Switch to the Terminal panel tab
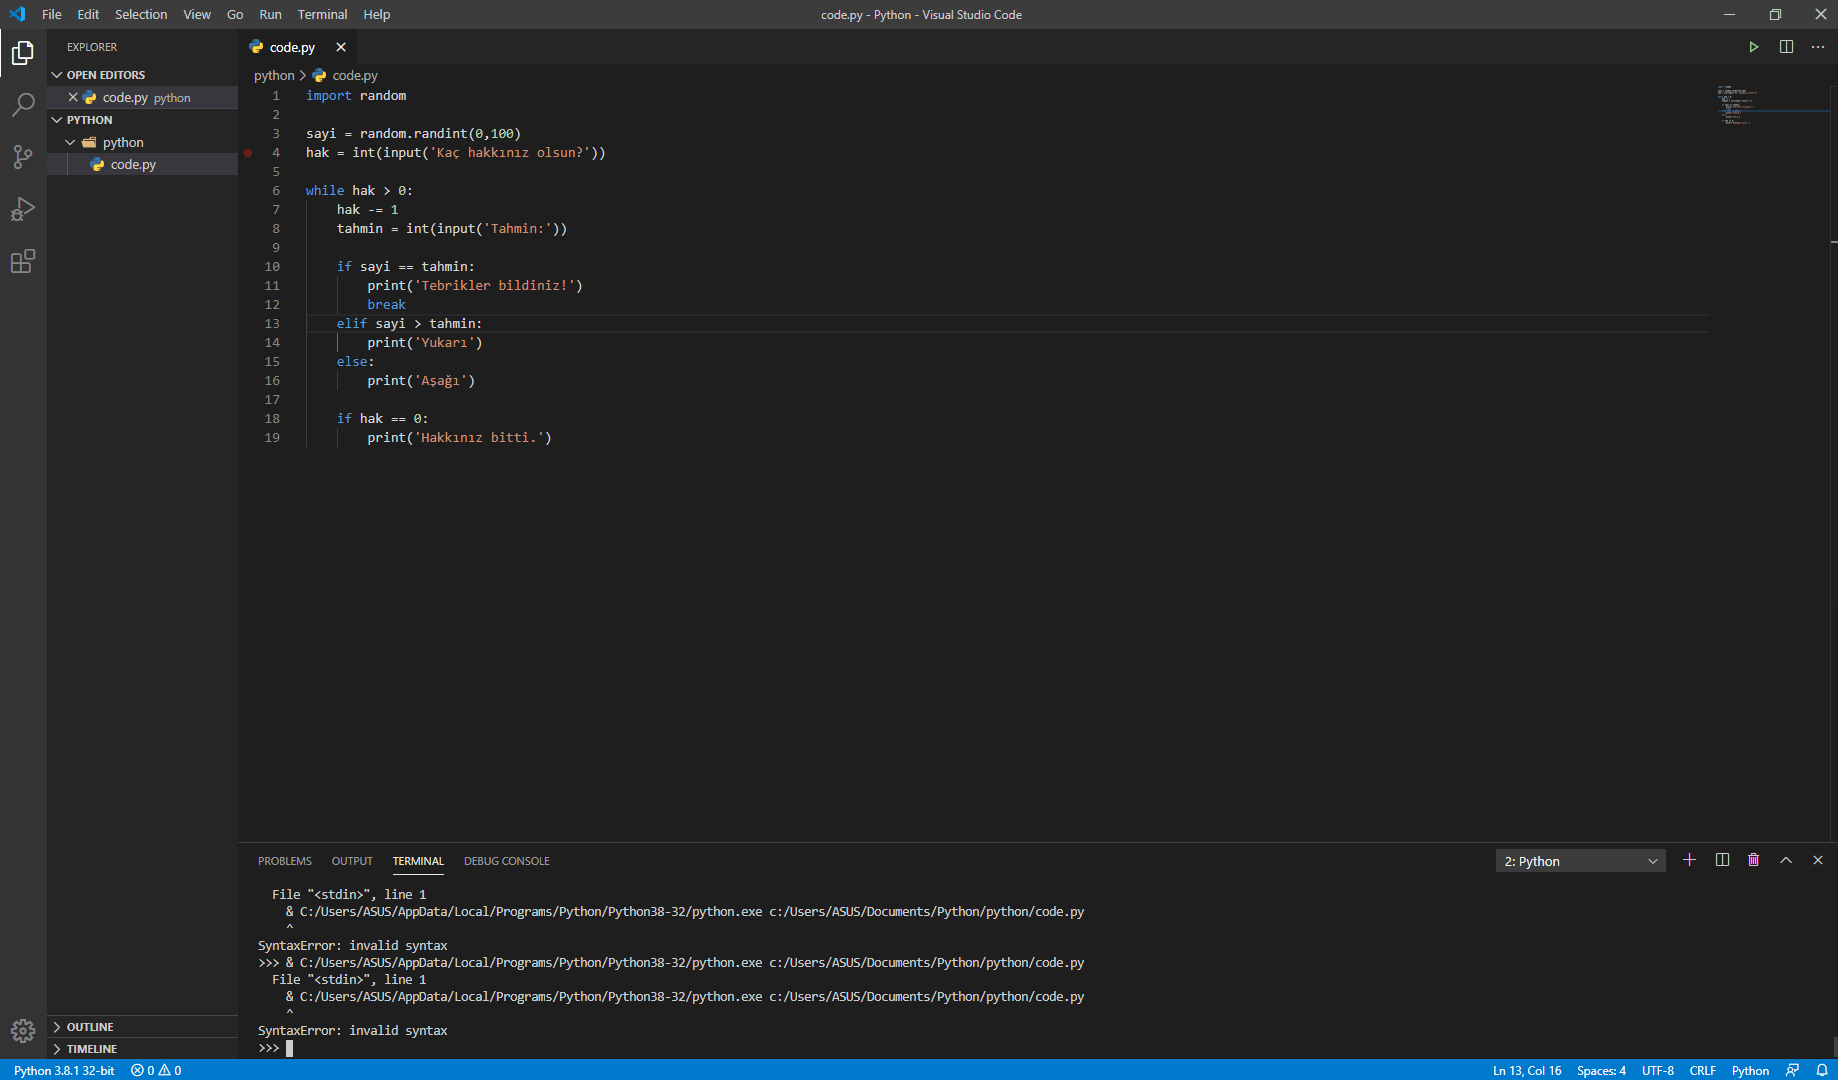 point(418,861)
